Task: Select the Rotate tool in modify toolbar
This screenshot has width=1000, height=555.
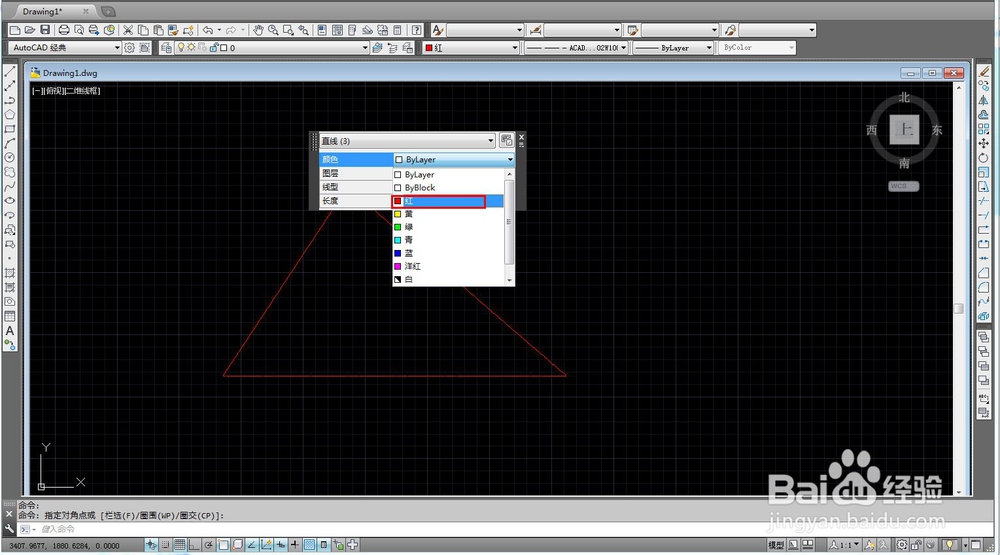Action: (x=983, y=158)
